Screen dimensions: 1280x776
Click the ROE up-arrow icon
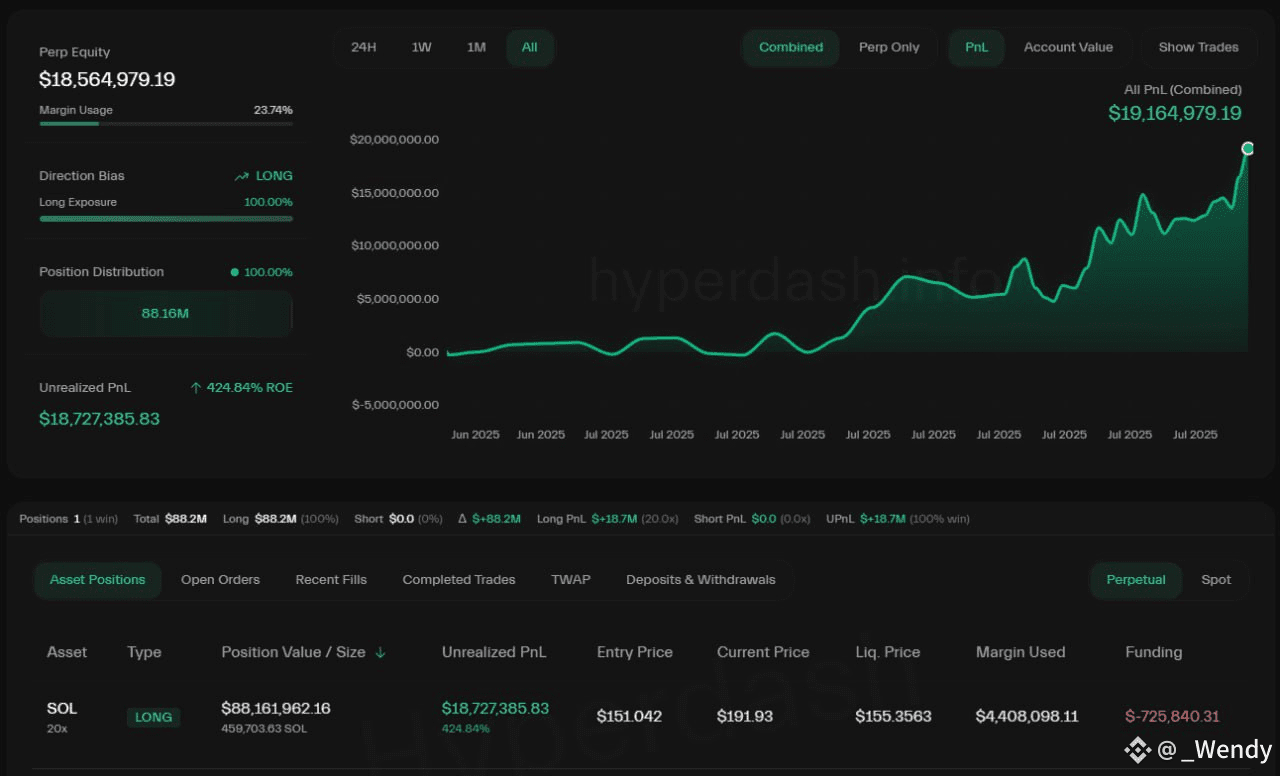pos(196,387)
